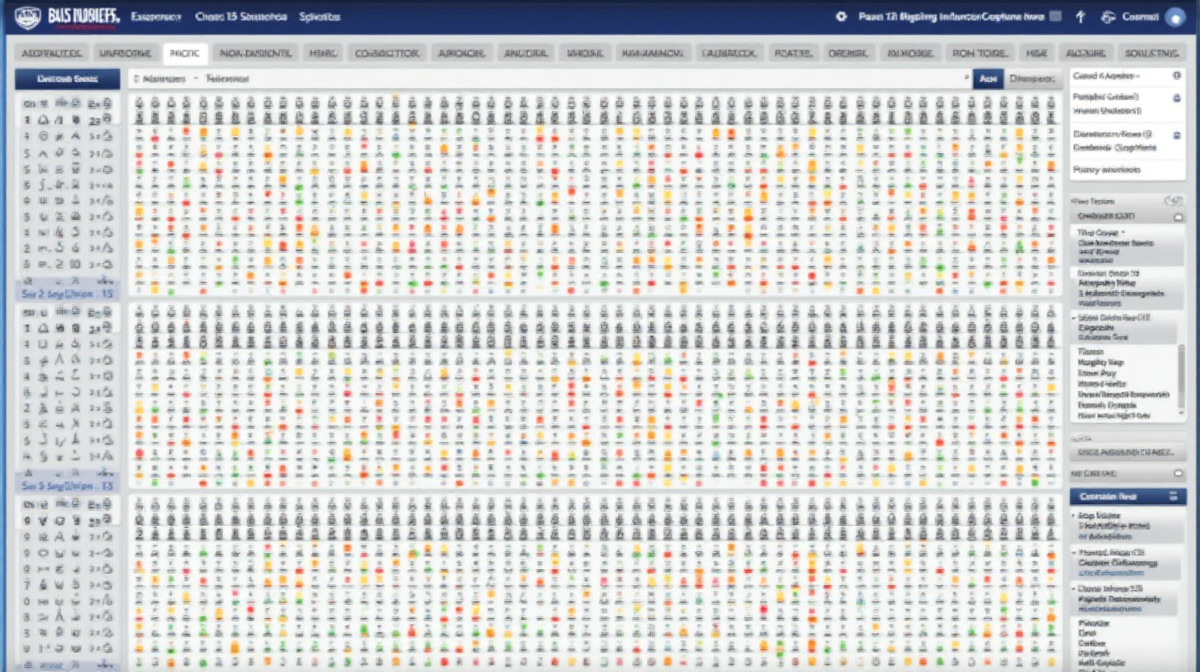Open the round profile avatar at top right
1200x672 pixels.
[1175, 17]
